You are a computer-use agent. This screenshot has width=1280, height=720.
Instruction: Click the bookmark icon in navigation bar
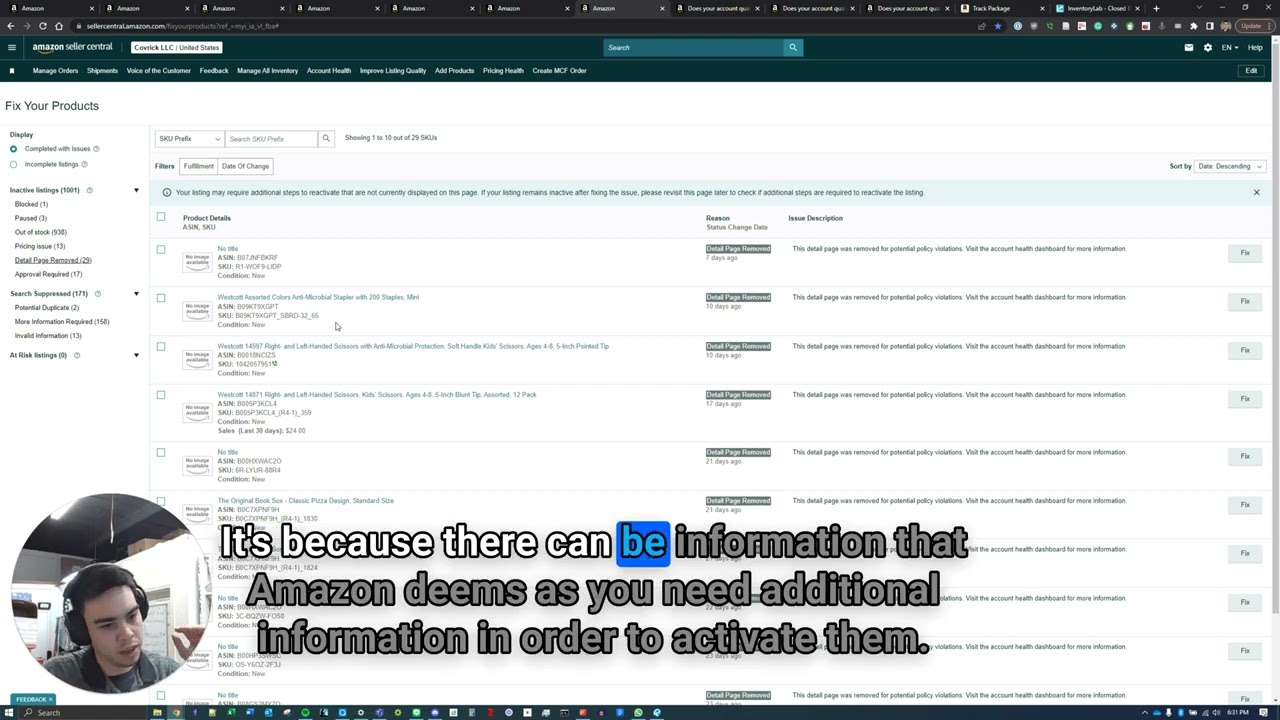click(x=12, y=71)
